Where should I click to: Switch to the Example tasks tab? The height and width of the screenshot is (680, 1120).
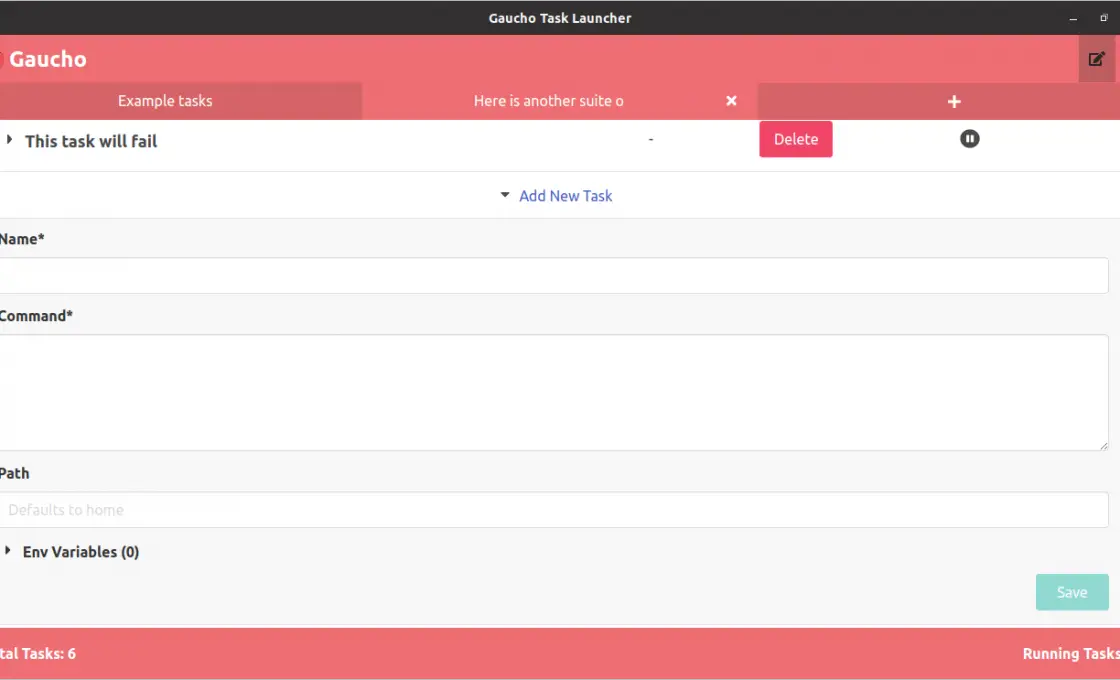coord(165,101)
